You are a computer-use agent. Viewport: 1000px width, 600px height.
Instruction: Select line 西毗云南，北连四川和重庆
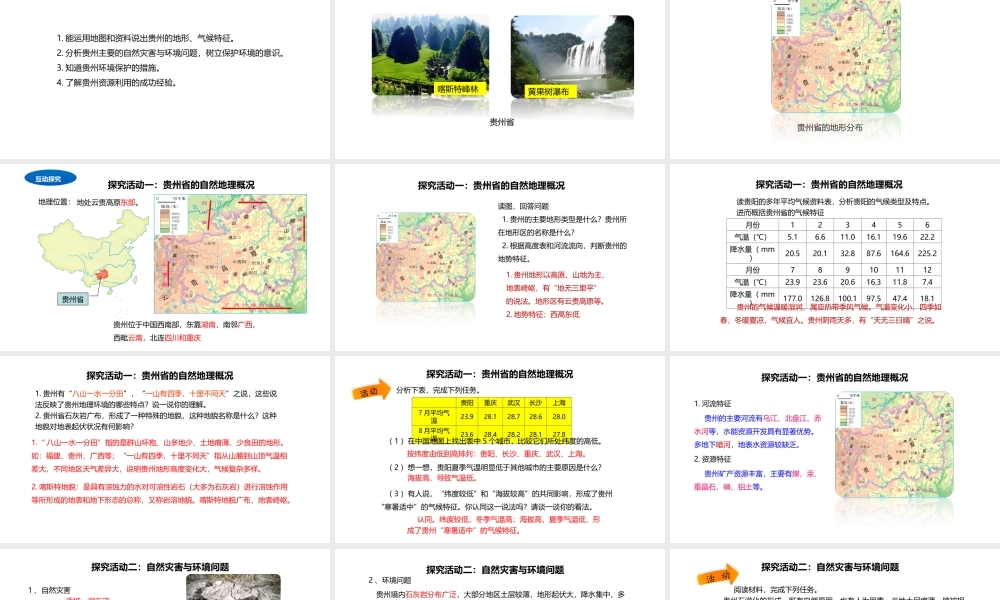coord(157,338)
